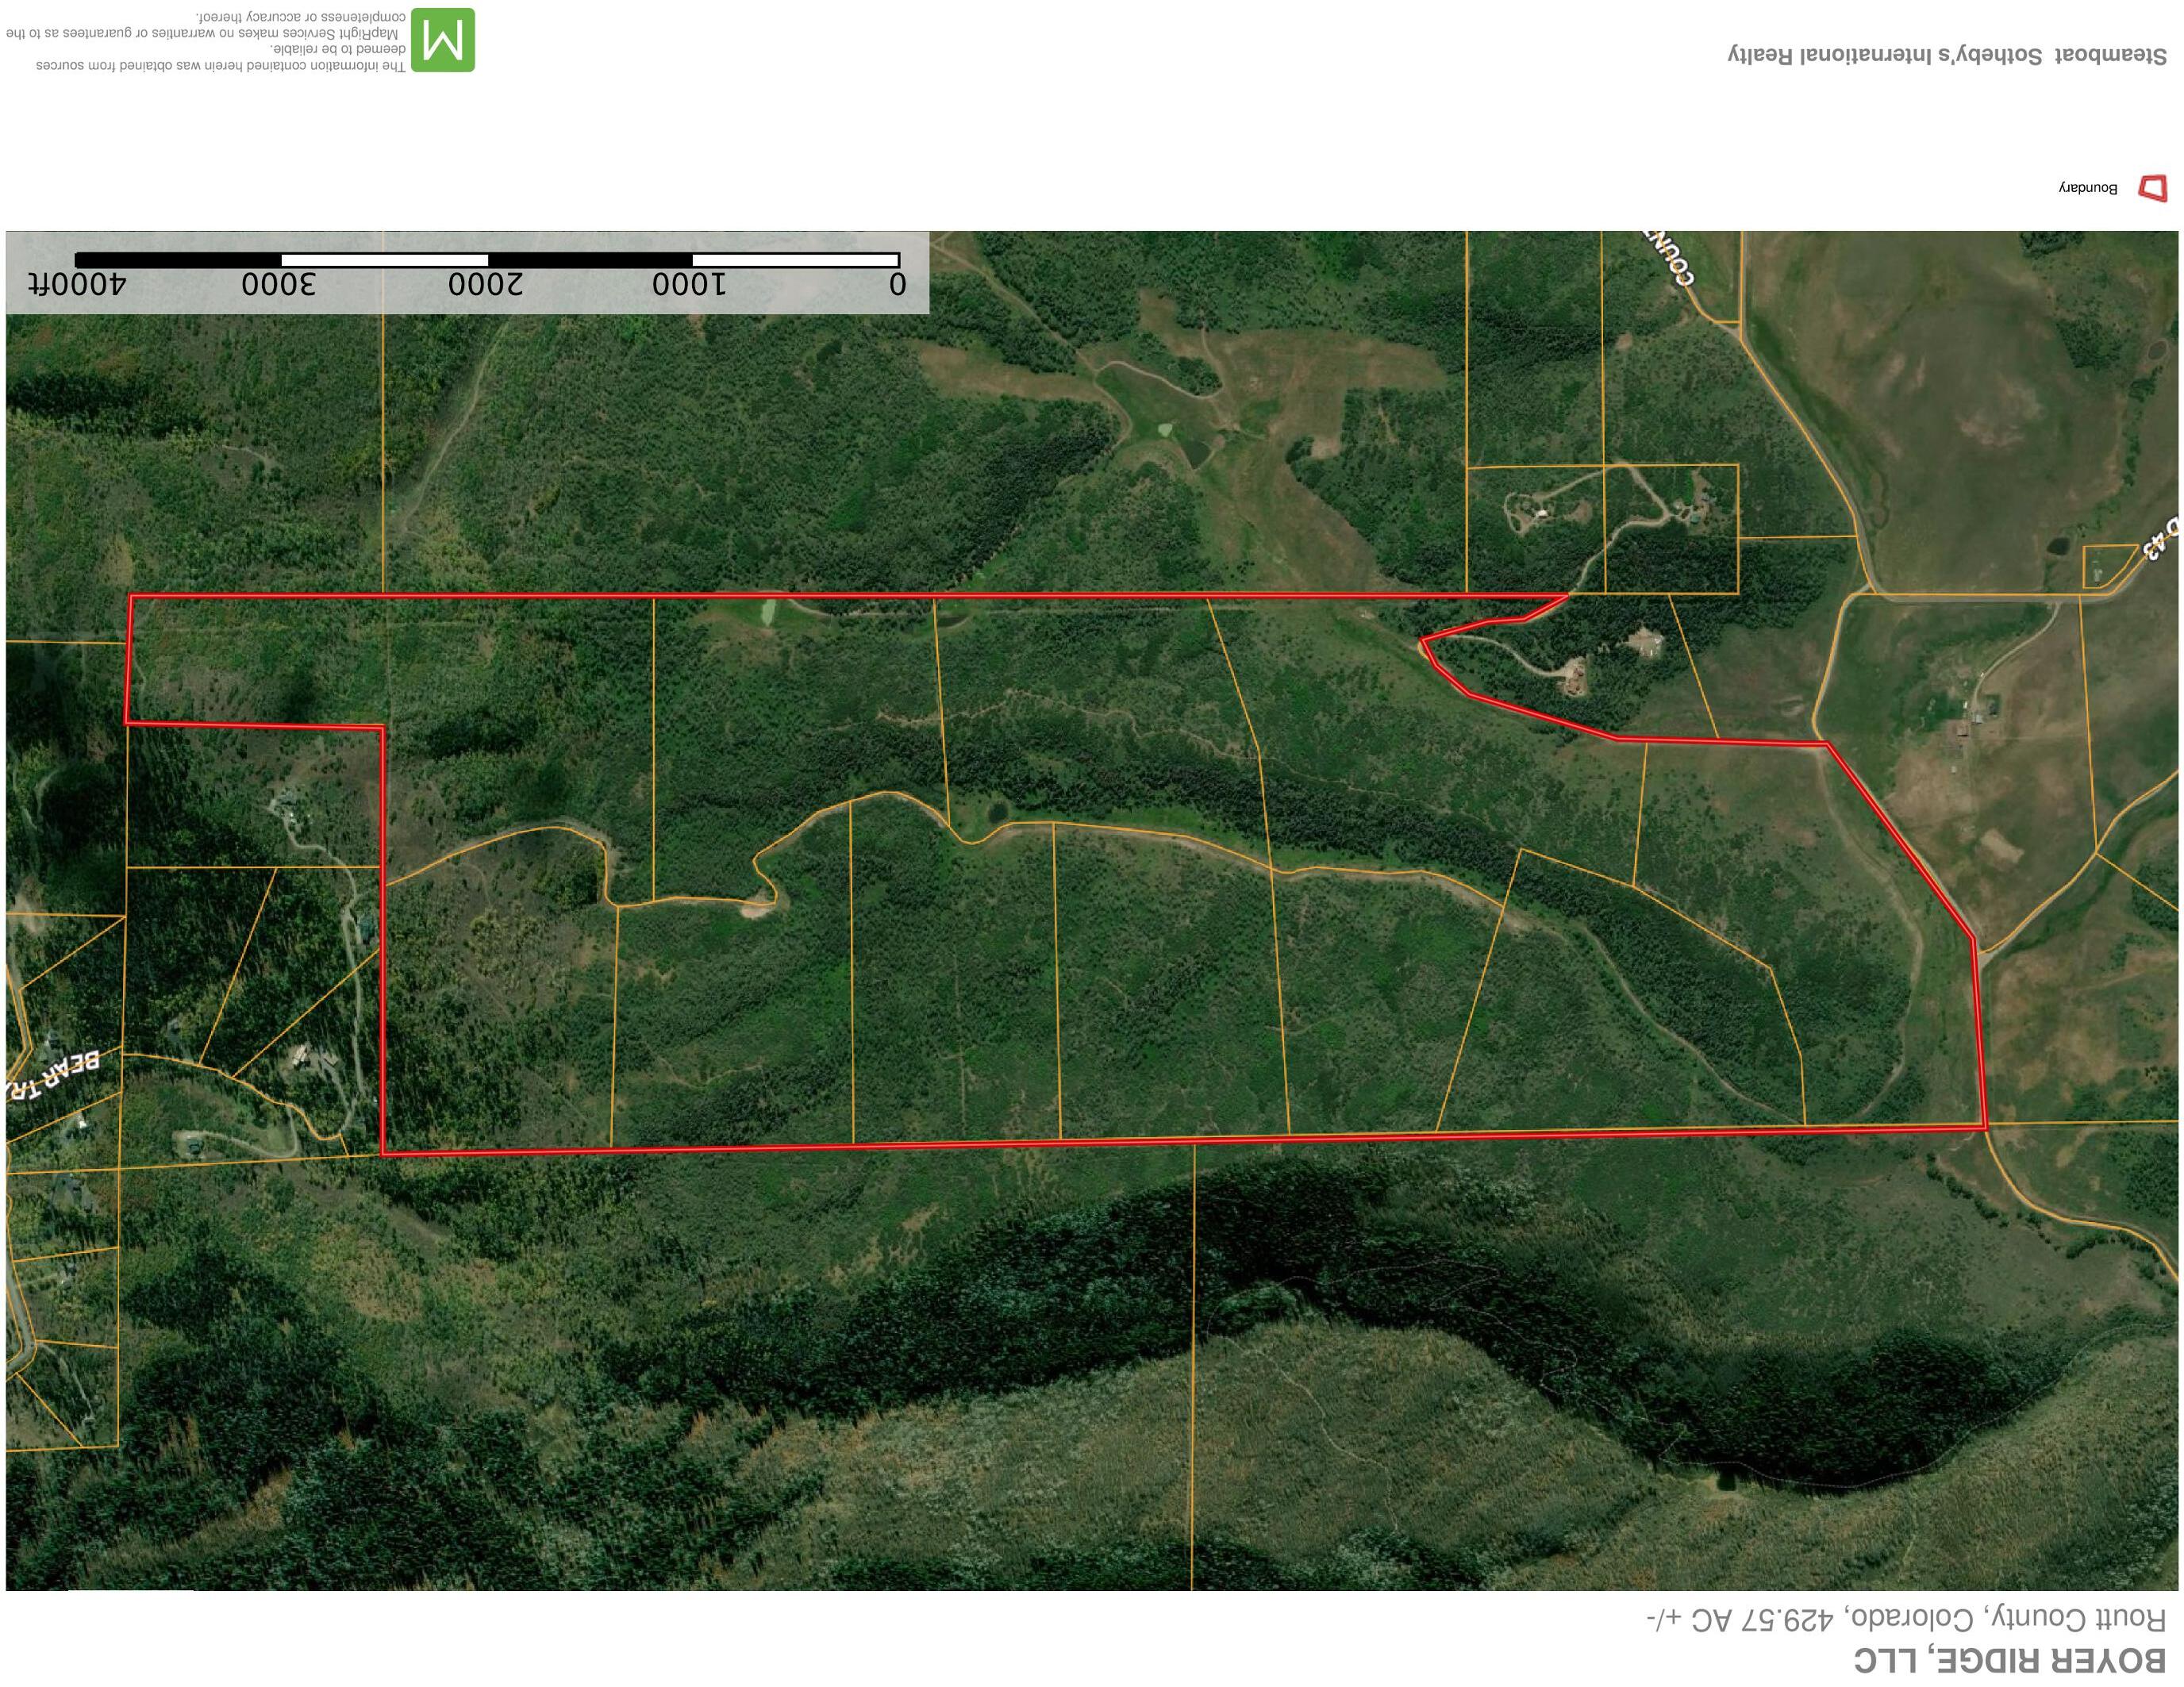Click the black-and-white scale bar
2184x1687 pixels.
(x=487, y=260)
